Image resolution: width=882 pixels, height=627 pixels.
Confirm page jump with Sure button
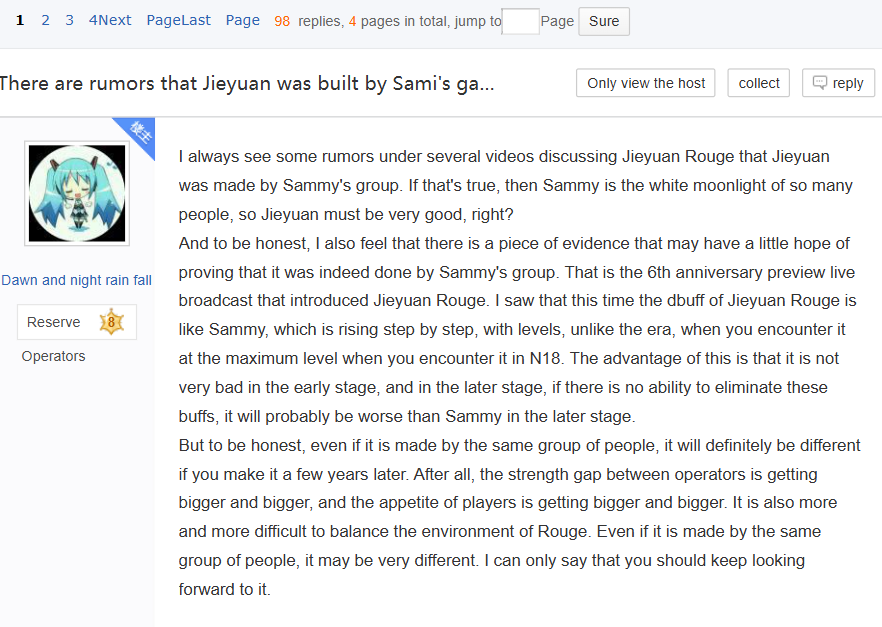(604, 21)
